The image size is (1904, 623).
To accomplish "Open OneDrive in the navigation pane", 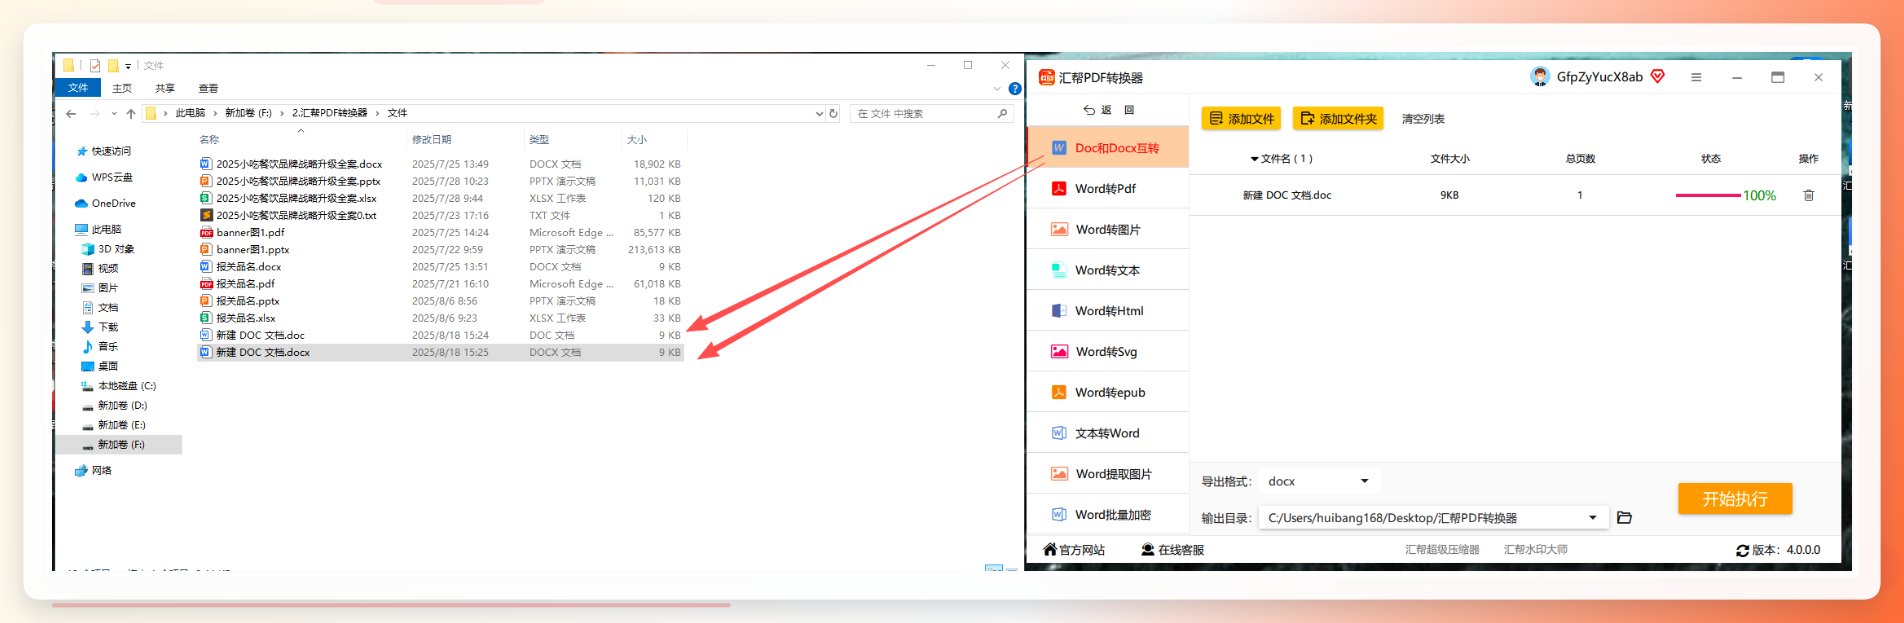I will pyautogui.click(x=106, y=203).
